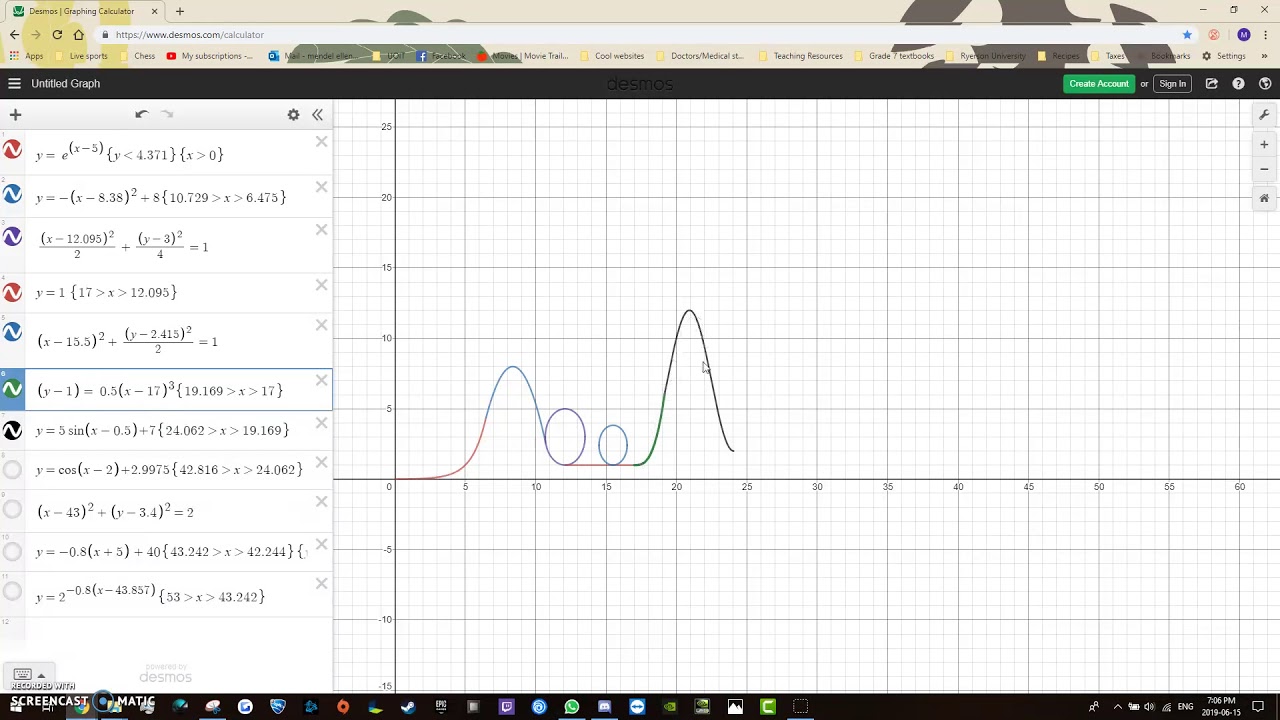The width and height of the screenshot is (1280, 720).
Task: Click the Add Item plus button
Action: tap(15, 115)
